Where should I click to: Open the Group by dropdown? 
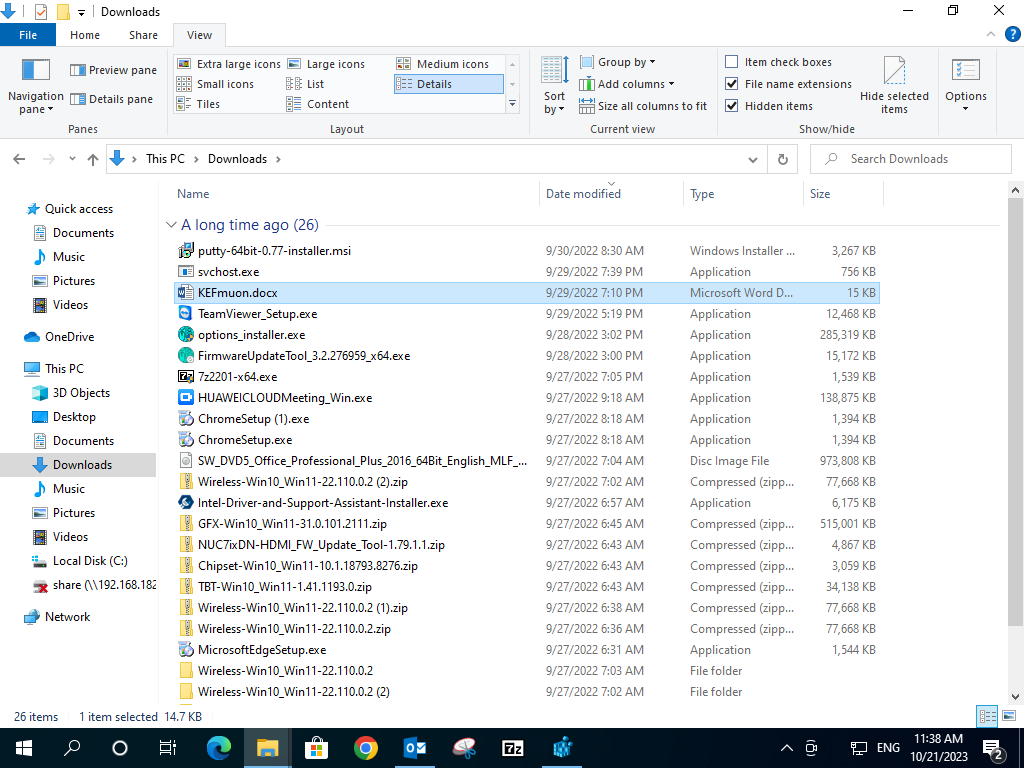627,62
